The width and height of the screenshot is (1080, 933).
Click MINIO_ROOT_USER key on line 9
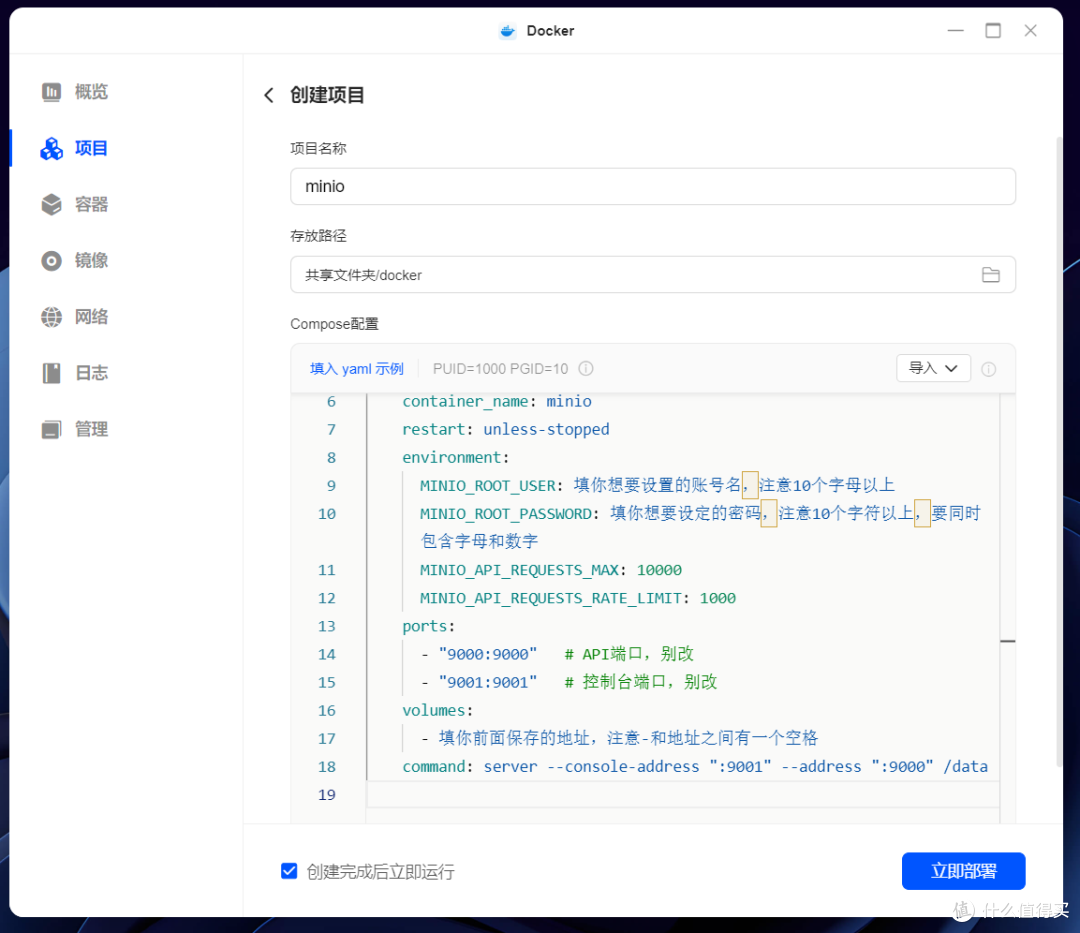click(487, 485)
